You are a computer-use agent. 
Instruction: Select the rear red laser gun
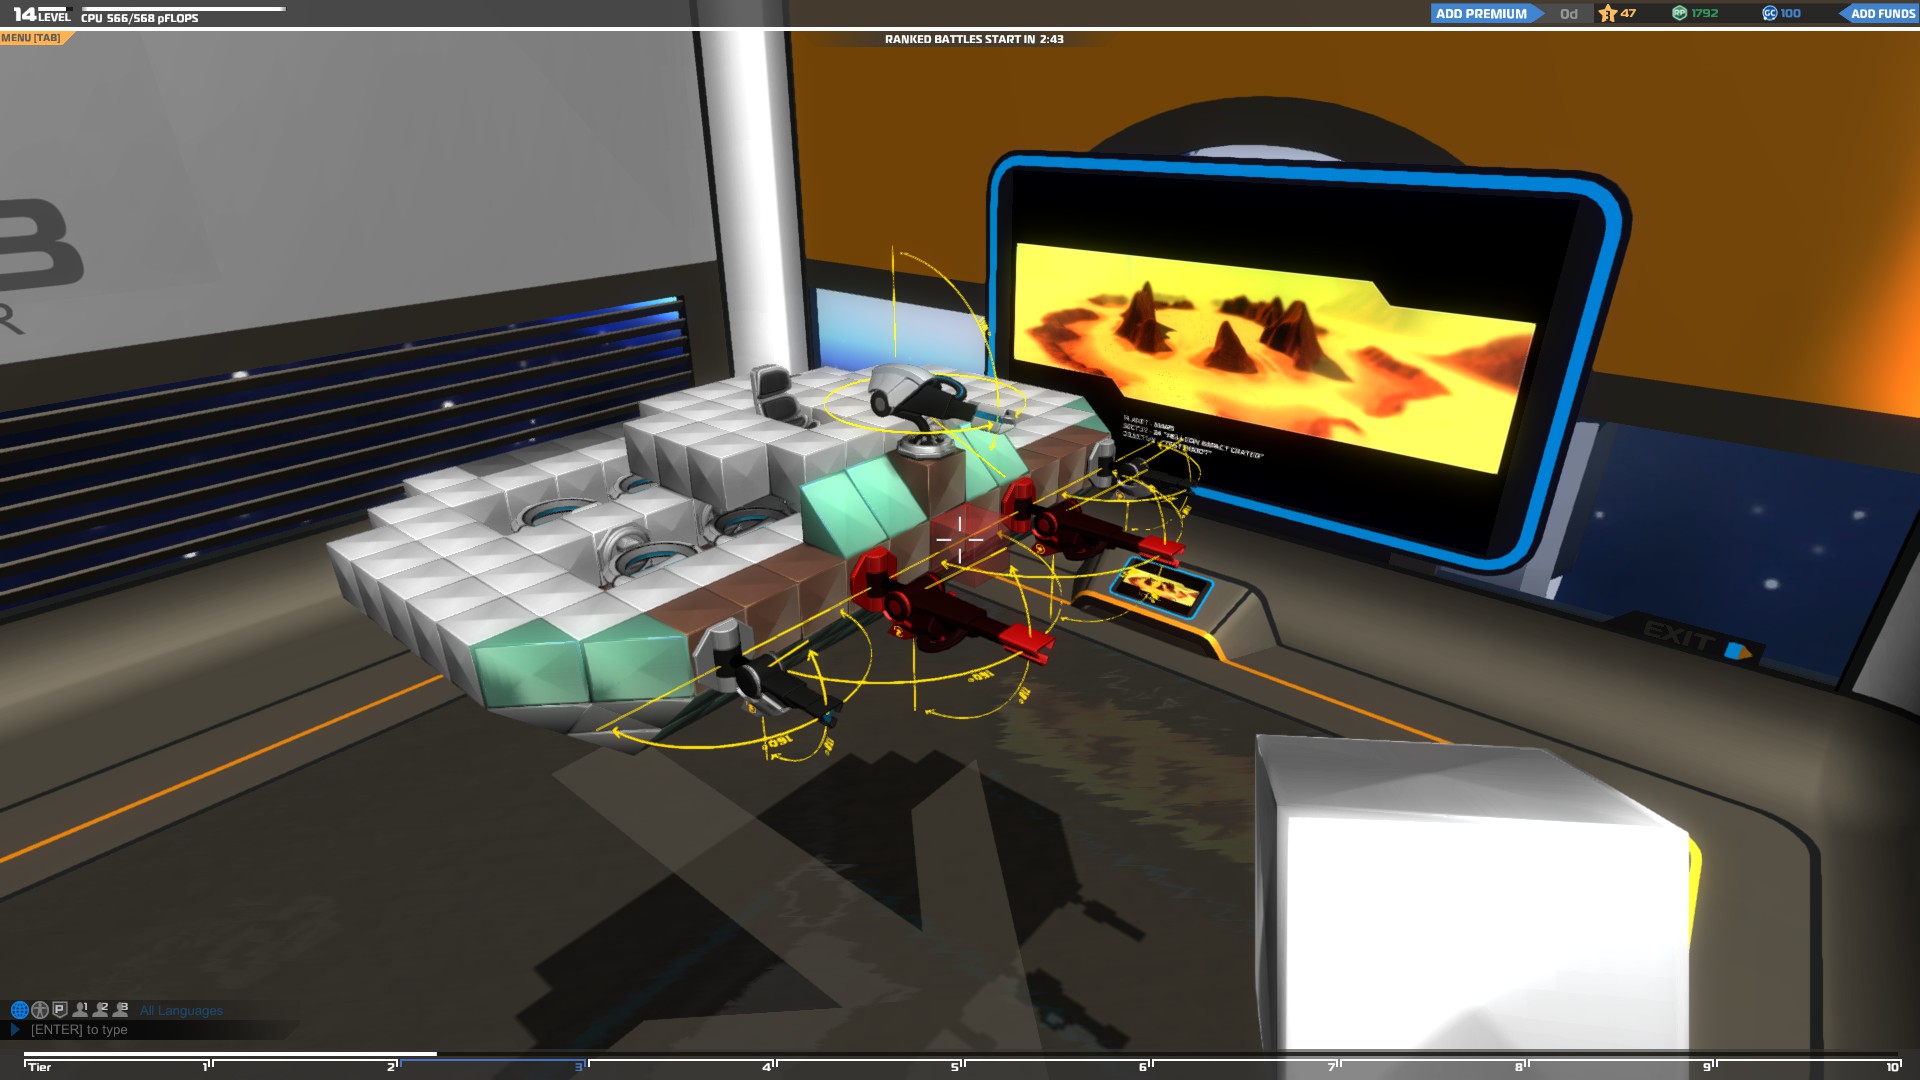click(x=1090, y=525)
